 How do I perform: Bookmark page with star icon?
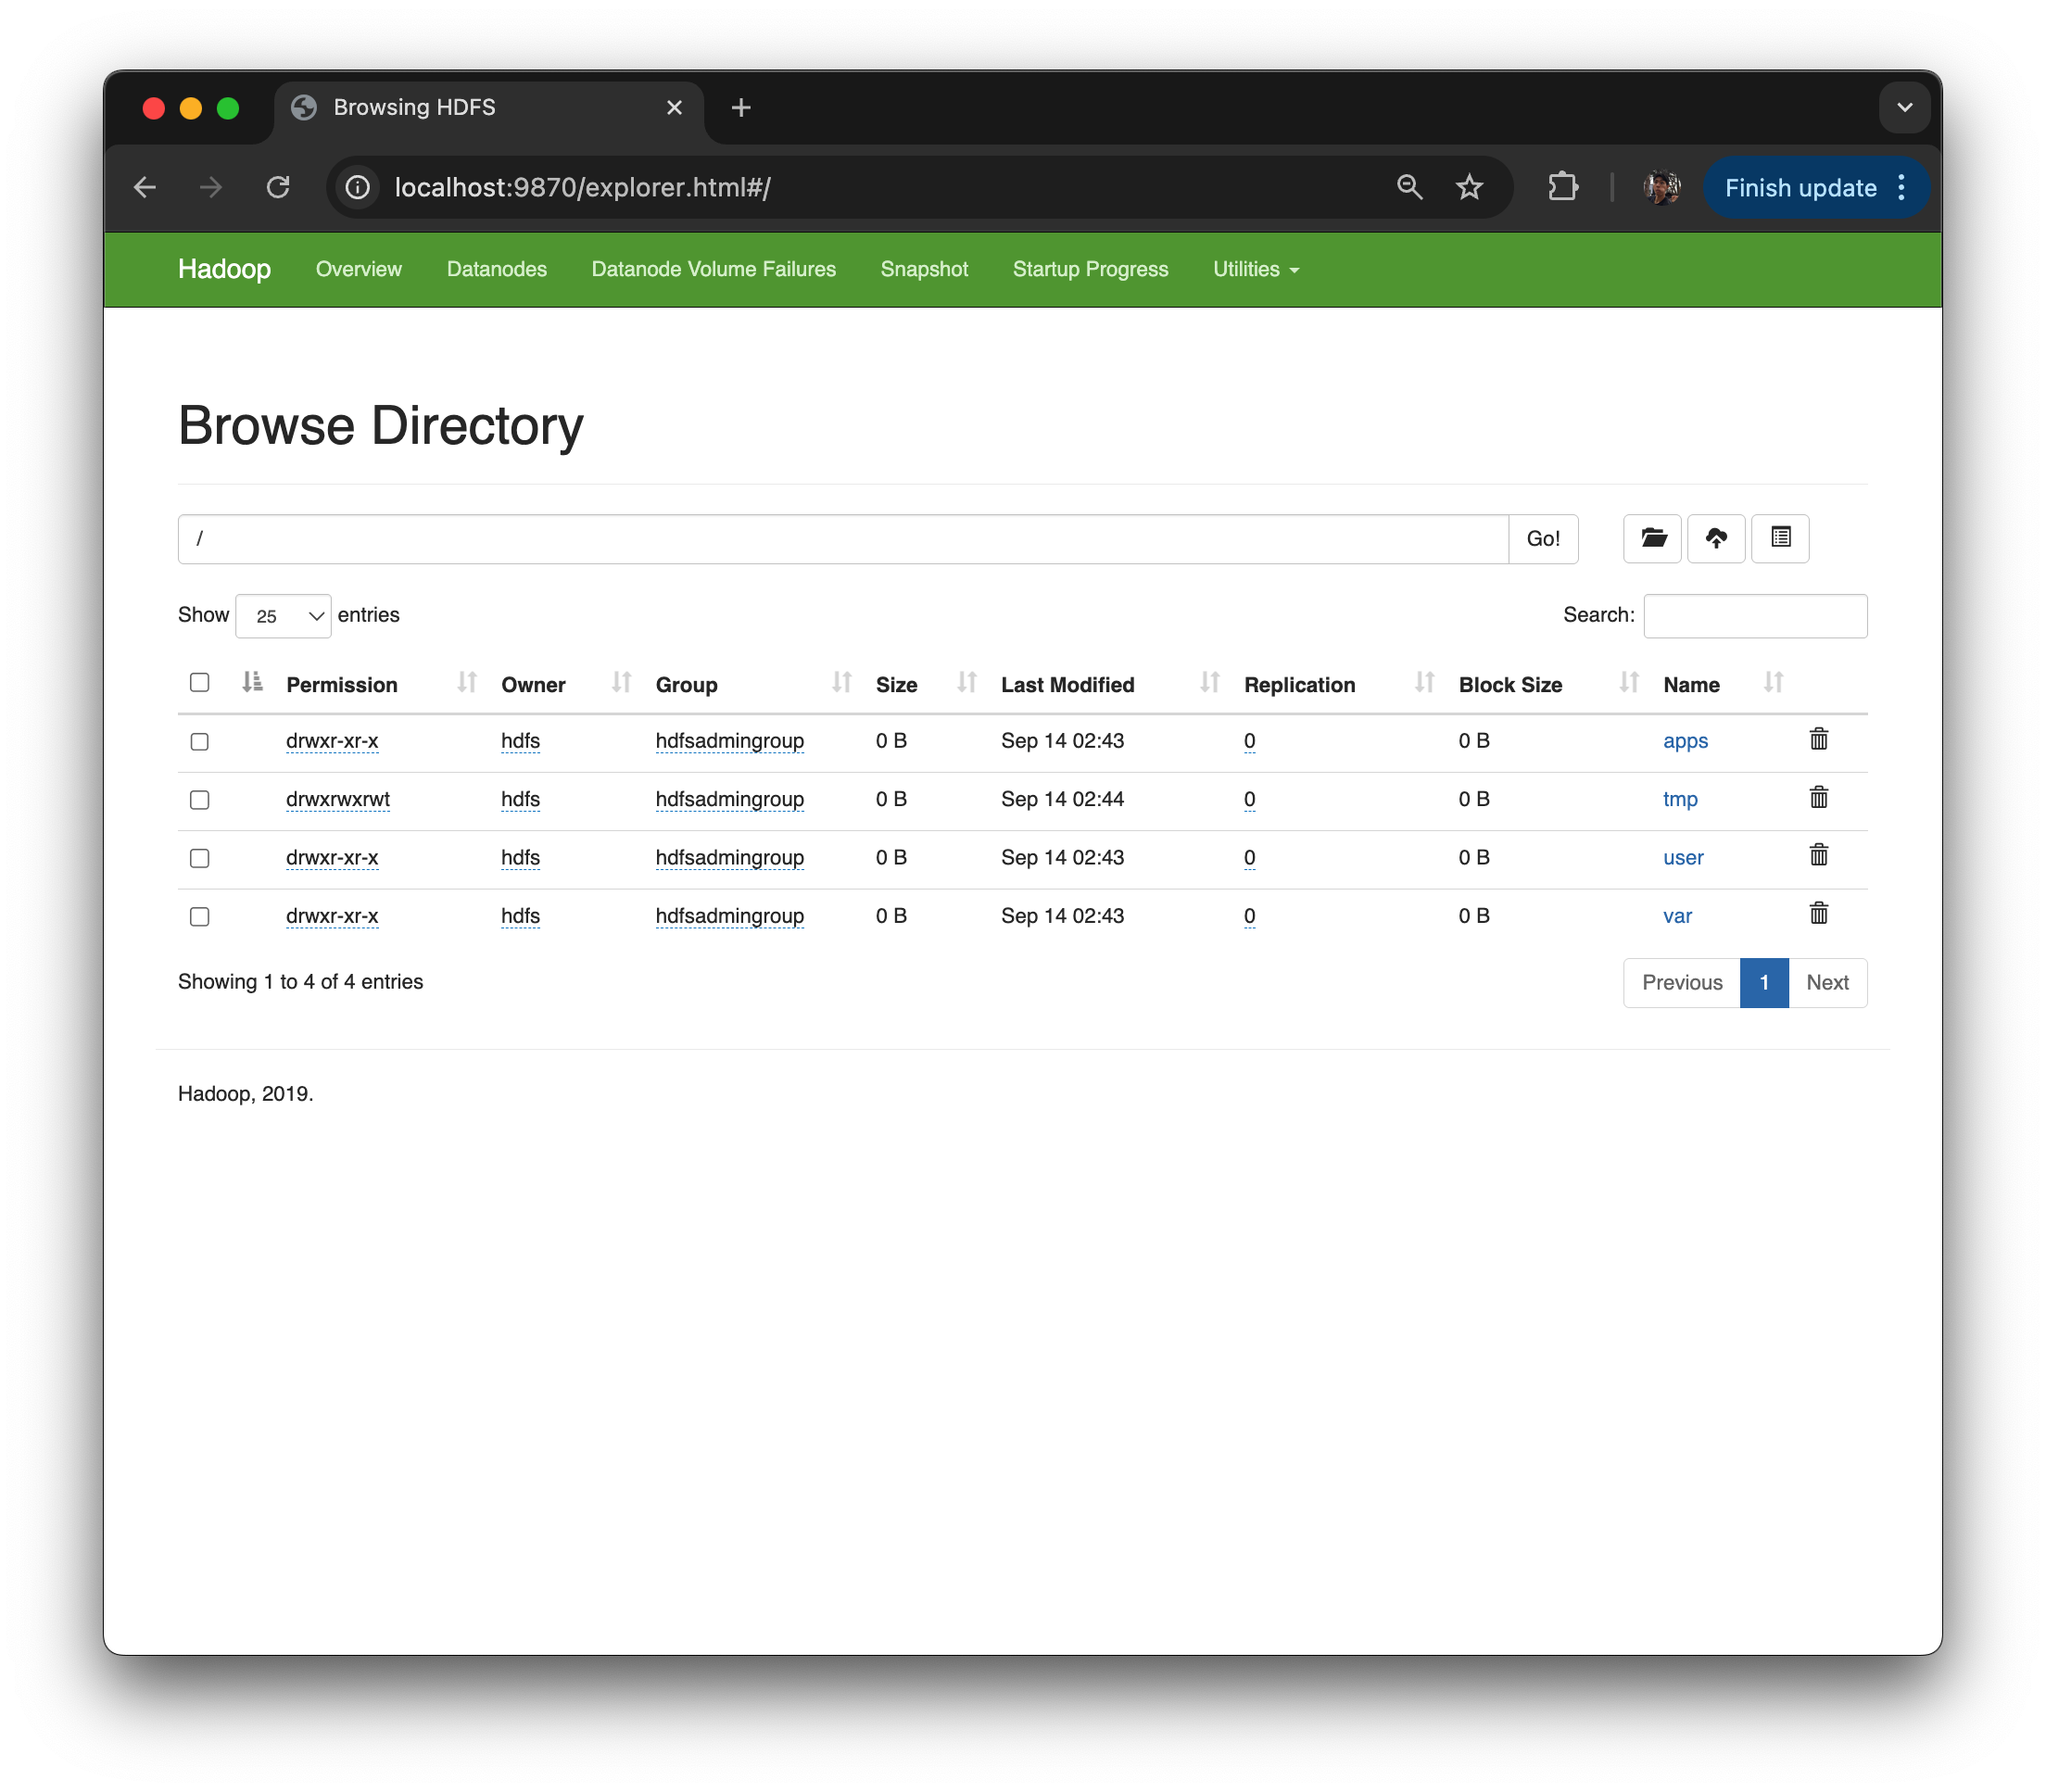point(1469,187)
